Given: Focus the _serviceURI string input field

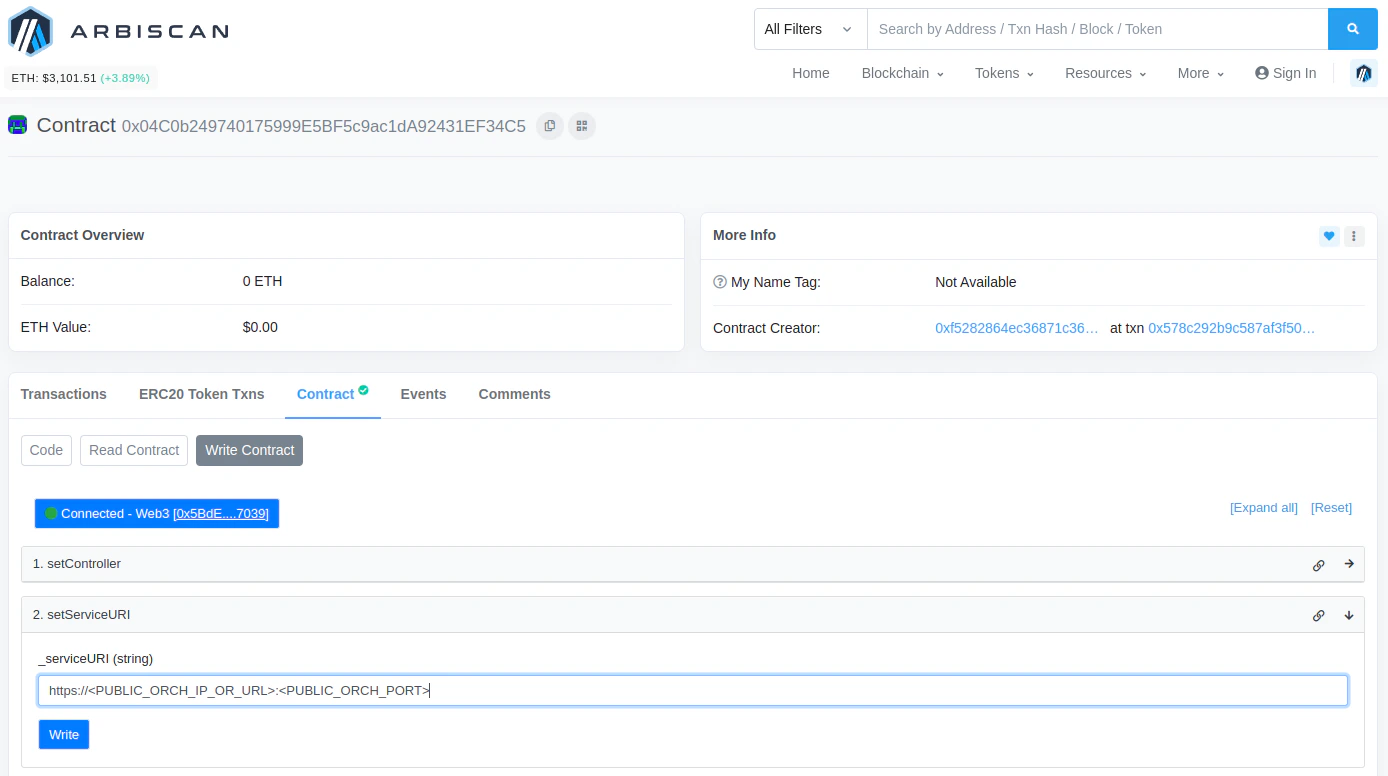Looking at the screenshot, I should 693,690.
